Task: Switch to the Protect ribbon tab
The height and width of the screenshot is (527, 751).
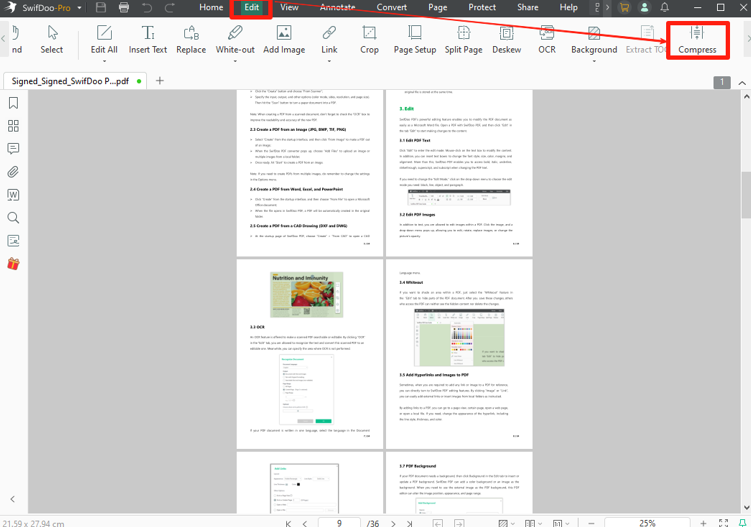Action: tap(482, 8)
